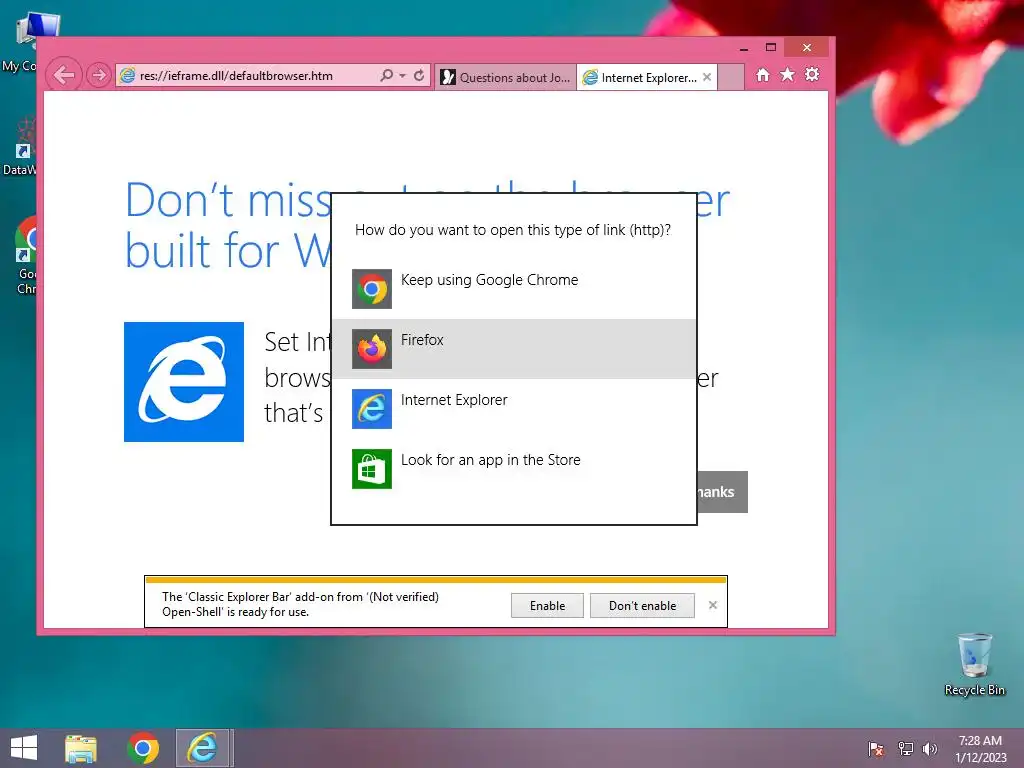Refresh the page with reload icon
The width and height of the screenshot is (1024, 768).
pyautogui.click(x=419, y=75)
